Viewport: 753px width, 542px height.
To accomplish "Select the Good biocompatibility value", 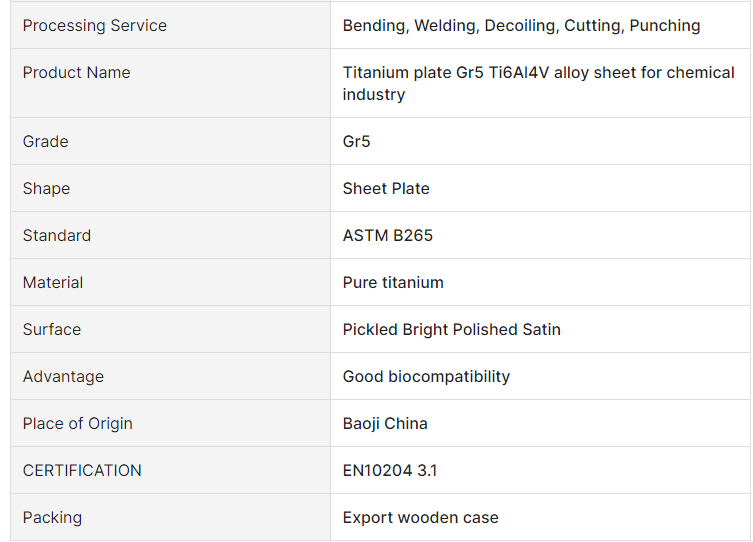I will pyautogui.click(x=426, y=376).
